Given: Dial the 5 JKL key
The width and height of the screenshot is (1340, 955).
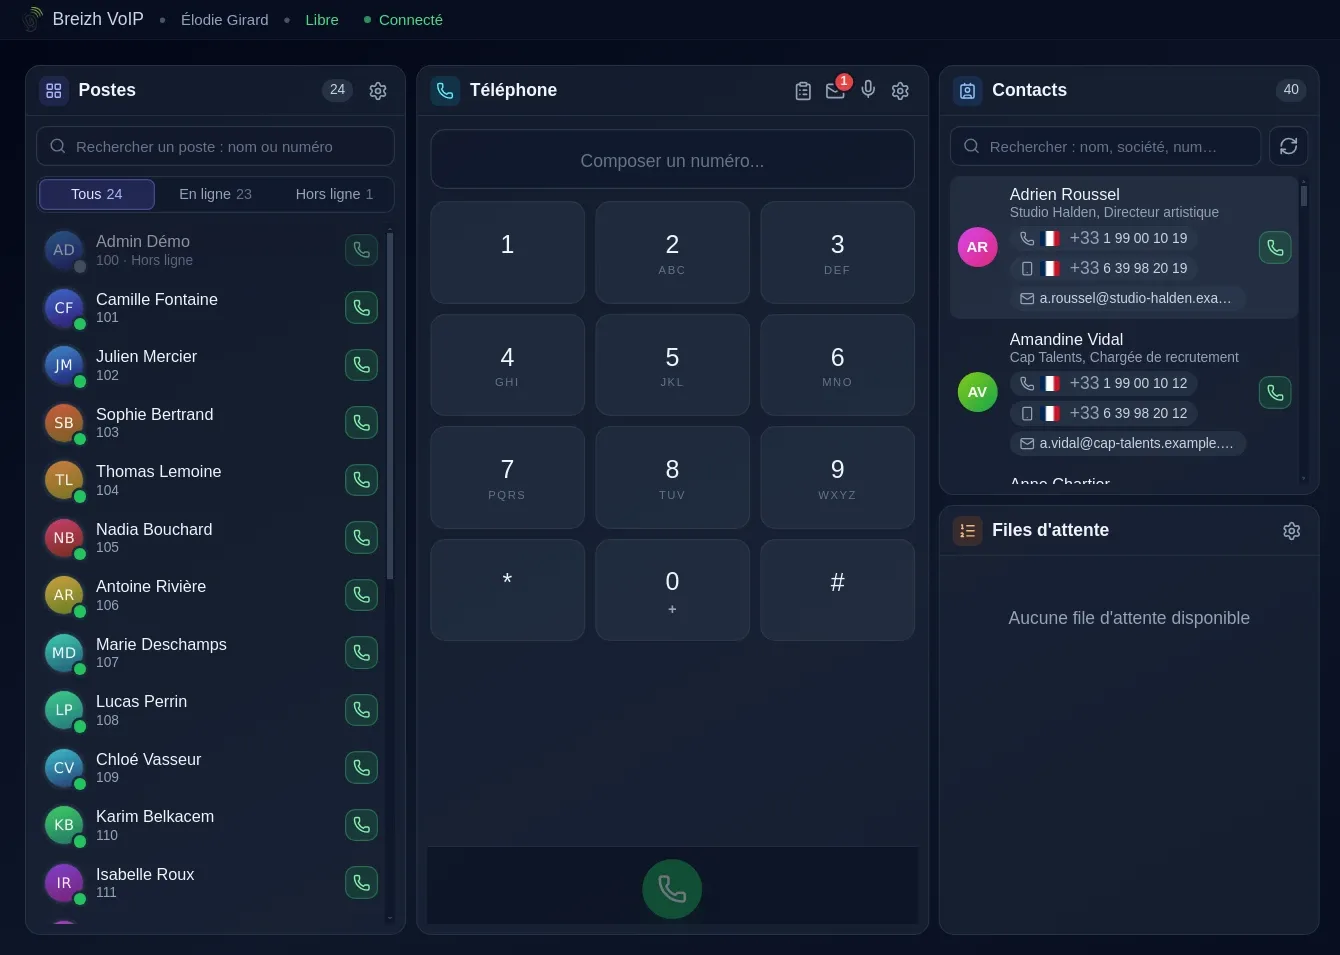Looking at the screenshot, I should 672,365.
